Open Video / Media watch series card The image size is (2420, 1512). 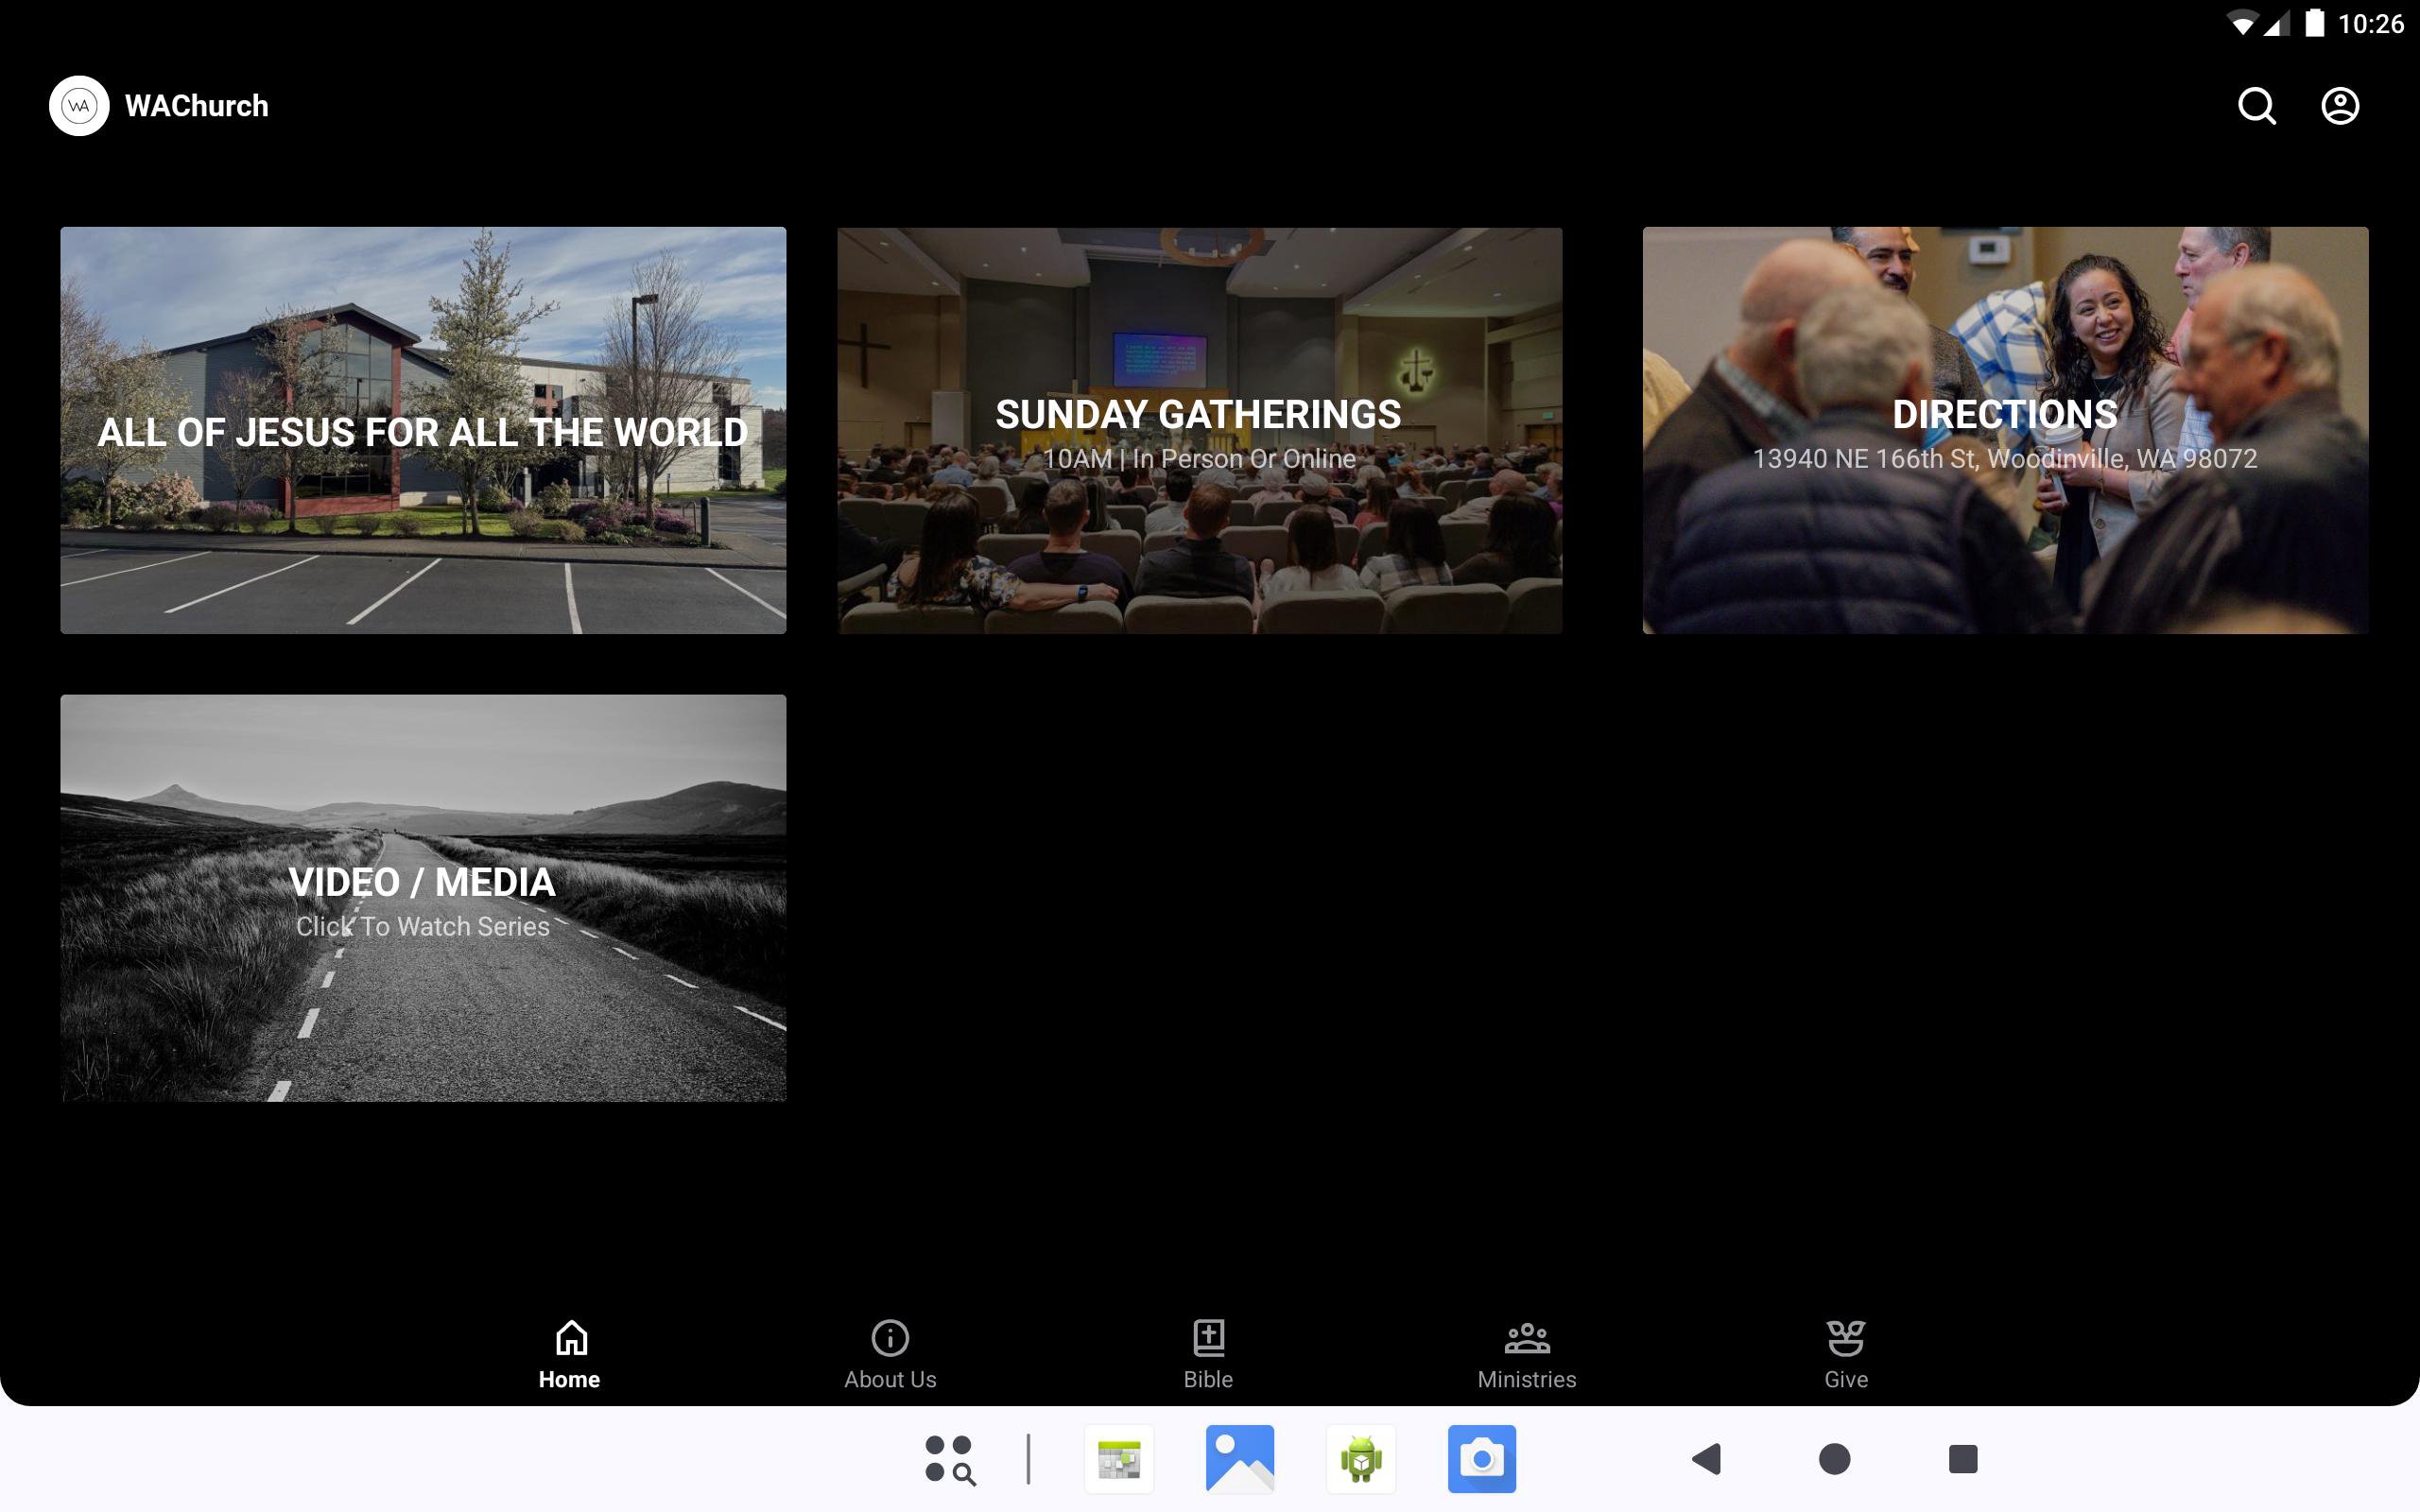click(x=423, y=897)
